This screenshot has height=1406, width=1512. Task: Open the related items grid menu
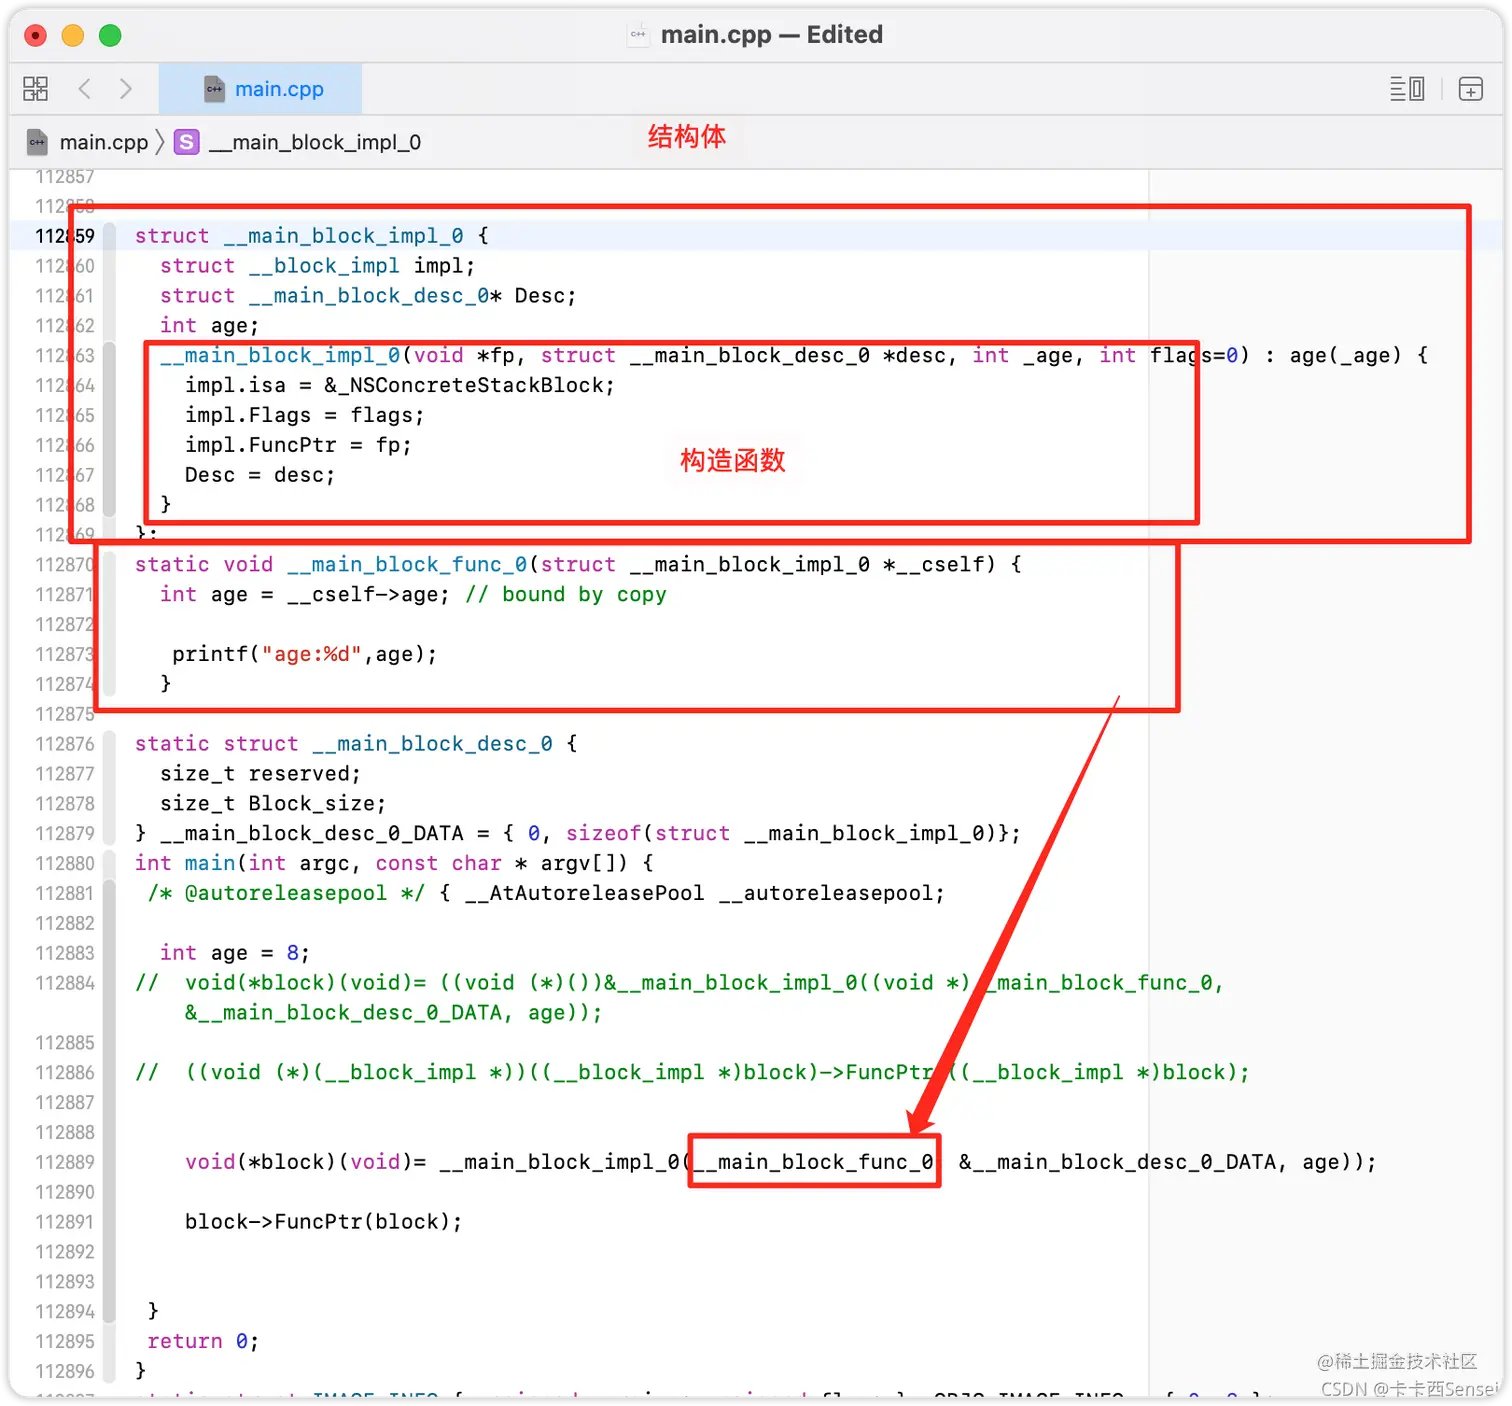[x=35, y=89]
